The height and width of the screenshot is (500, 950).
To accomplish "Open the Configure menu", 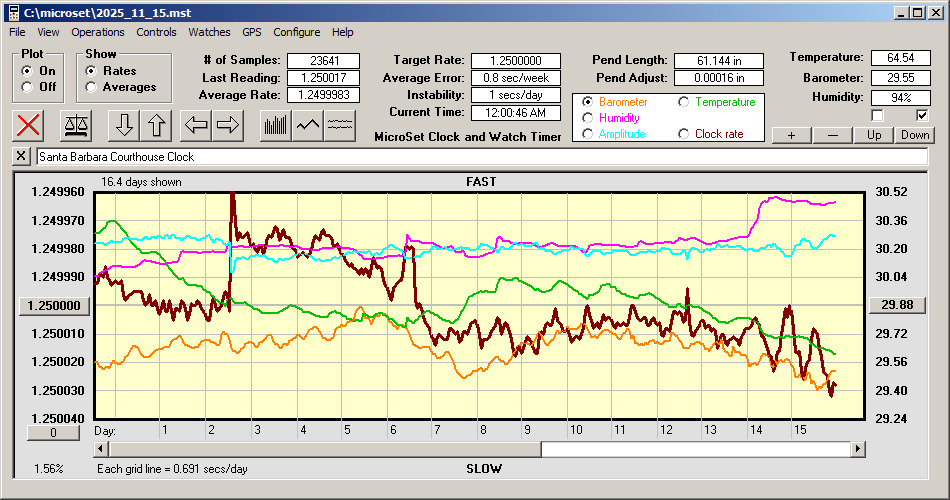I will coord(297,32).
